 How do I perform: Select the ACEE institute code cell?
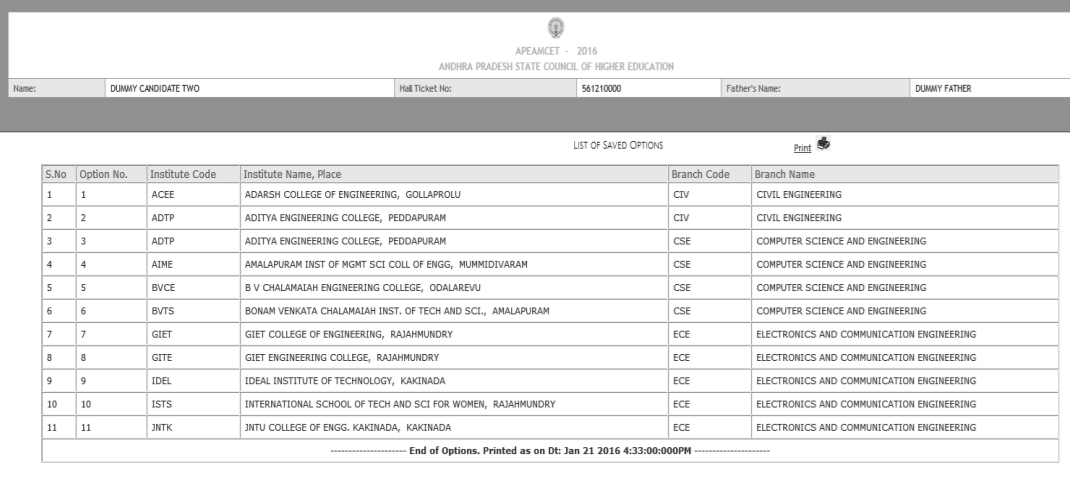pos(162,194)
